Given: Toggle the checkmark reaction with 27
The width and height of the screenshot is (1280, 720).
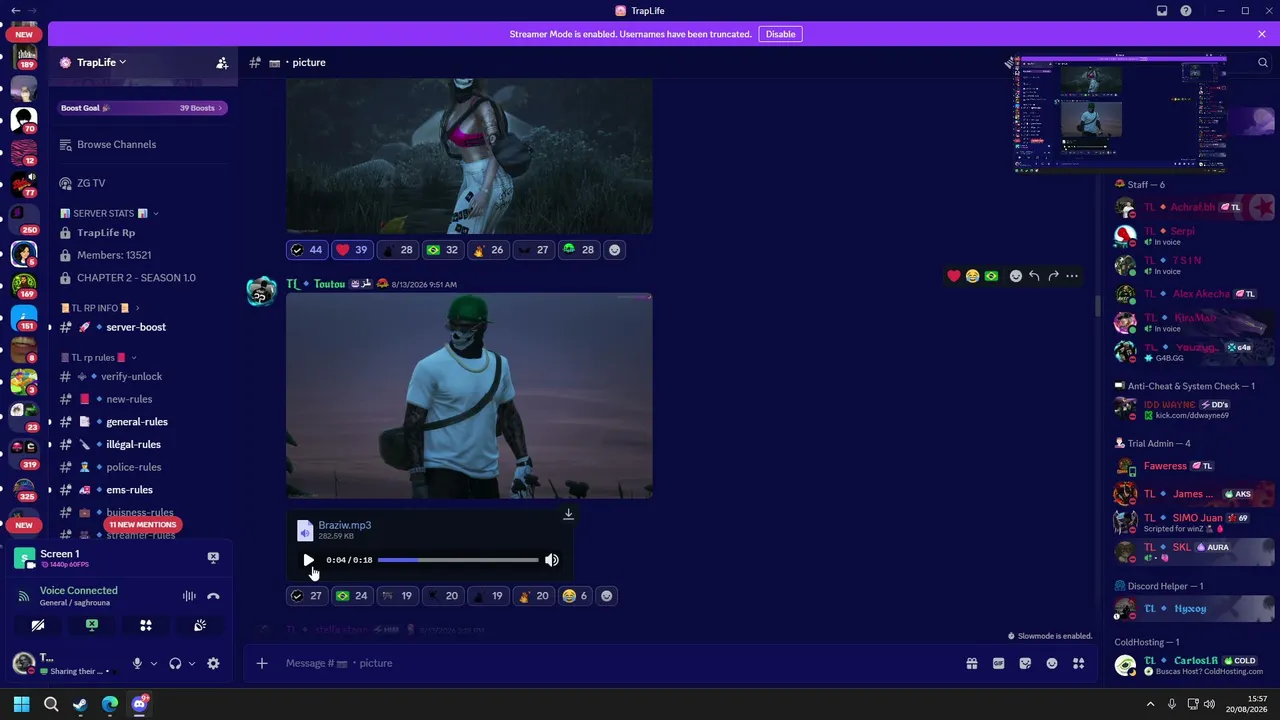Looking at the screenshot, I should point(306,596).
